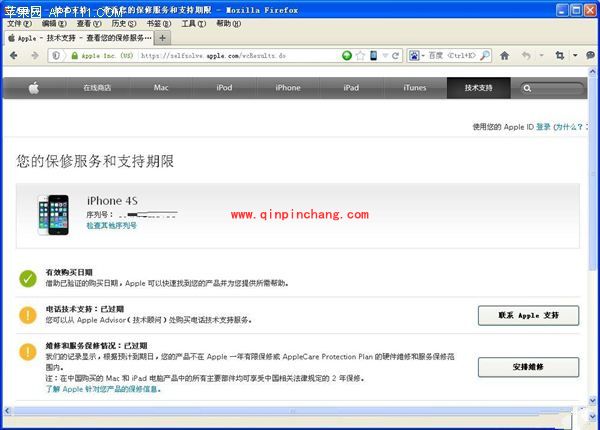Click the 维修和服务保修情况：已过期 heading
Image resolution: width=600 pixels, height=430 pixels.
point(96,346)
